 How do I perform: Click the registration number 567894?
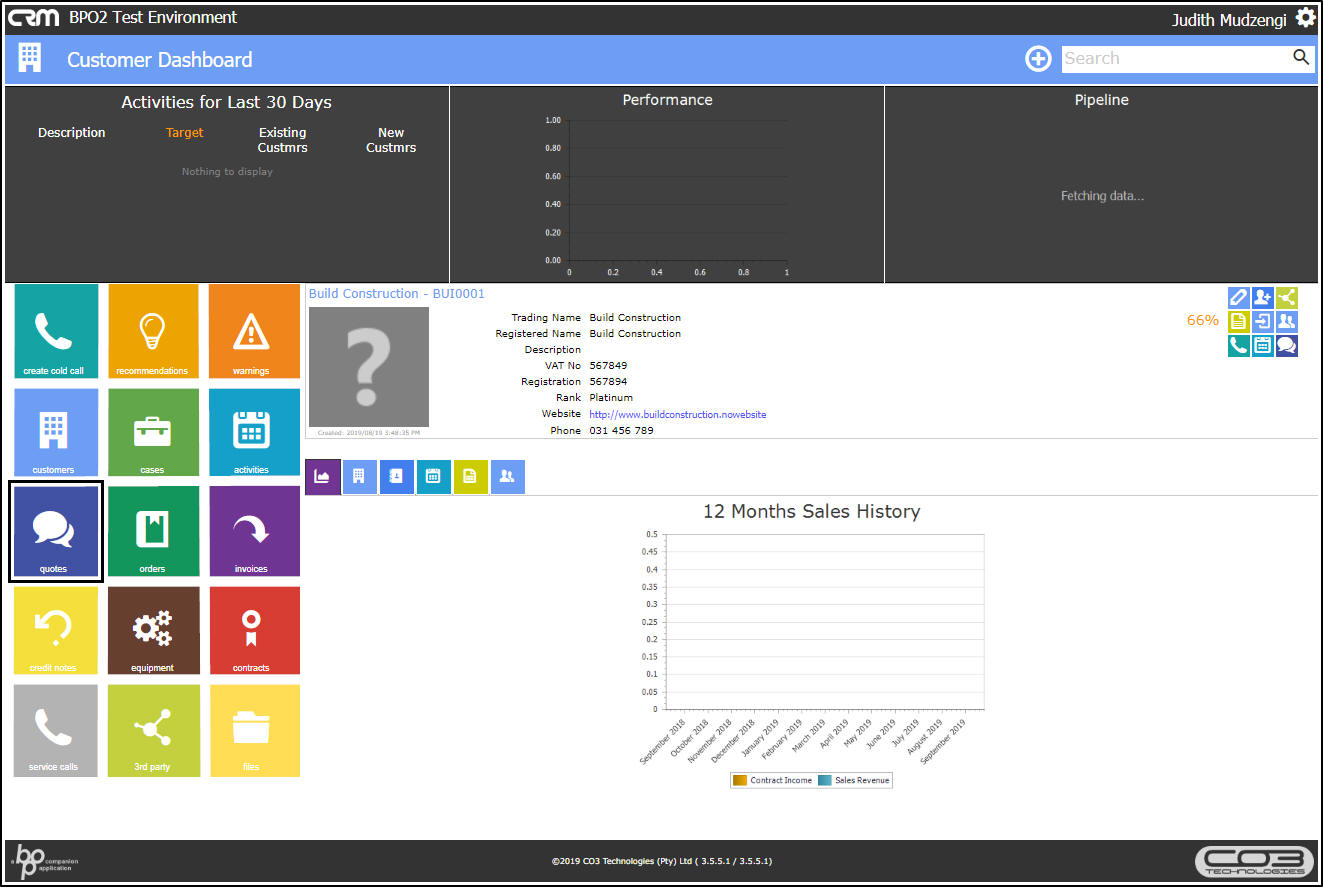coord(609,382)
